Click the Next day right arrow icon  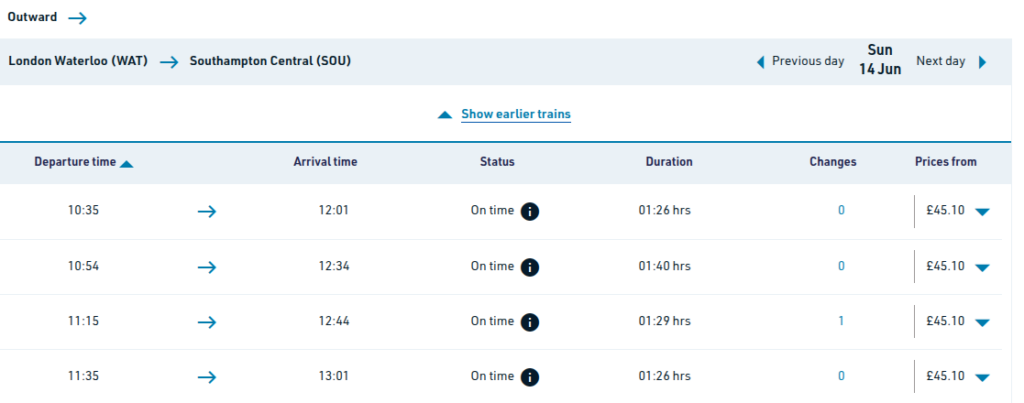[x=982, y=62]
